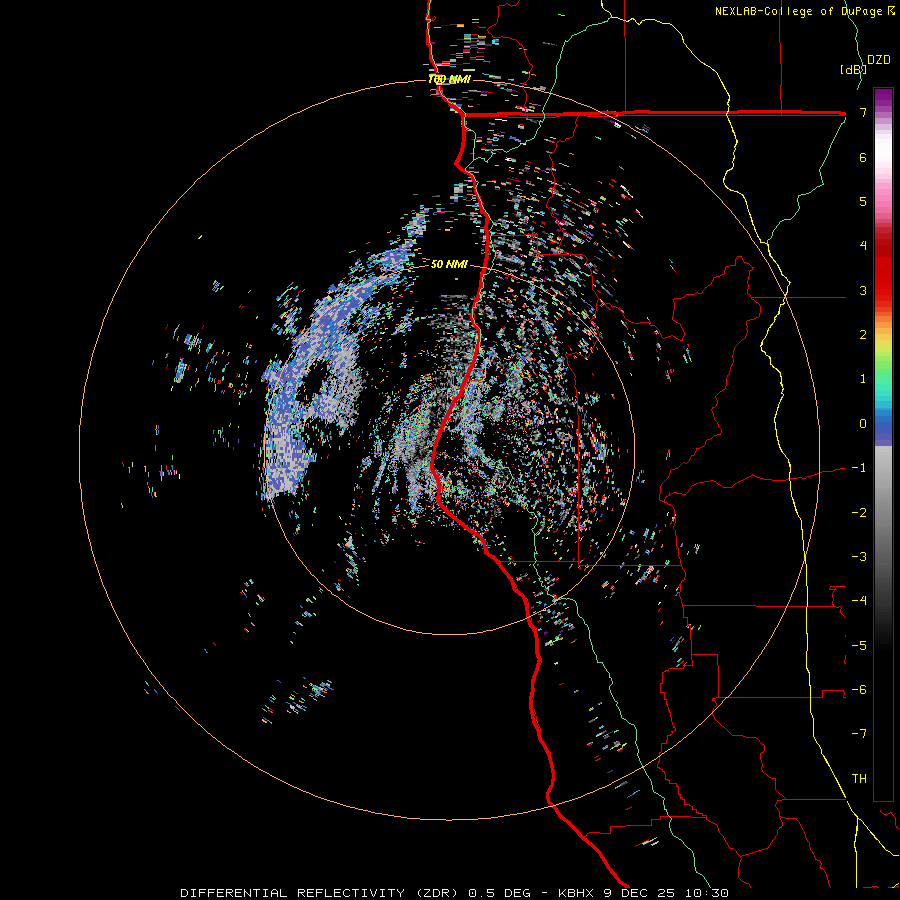900x900 pixels.
Task: Click the 6 value on the scale
Action: coord(863,157)
